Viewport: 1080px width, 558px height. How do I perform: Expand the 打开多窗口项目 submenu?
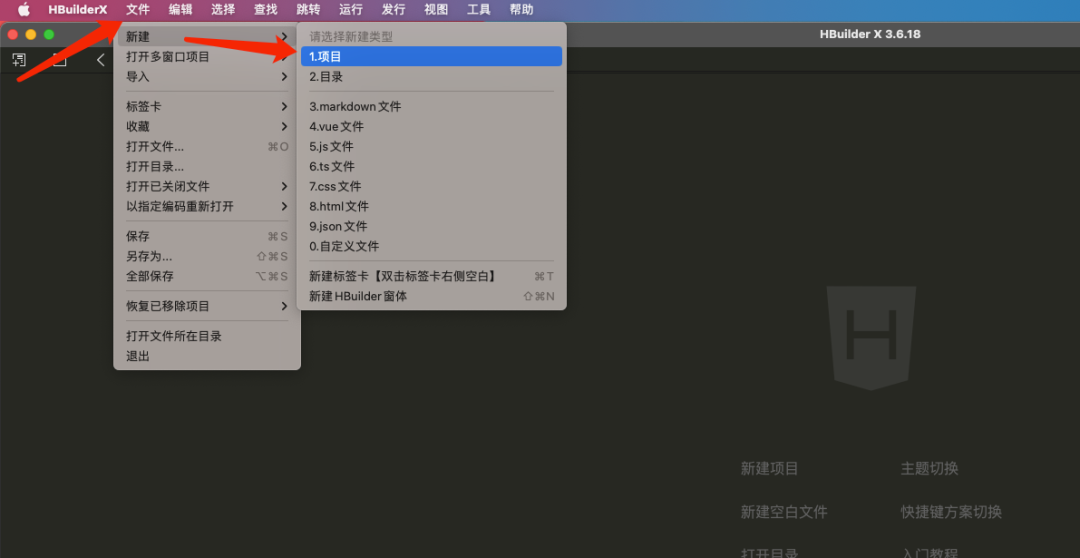[207, 56]
